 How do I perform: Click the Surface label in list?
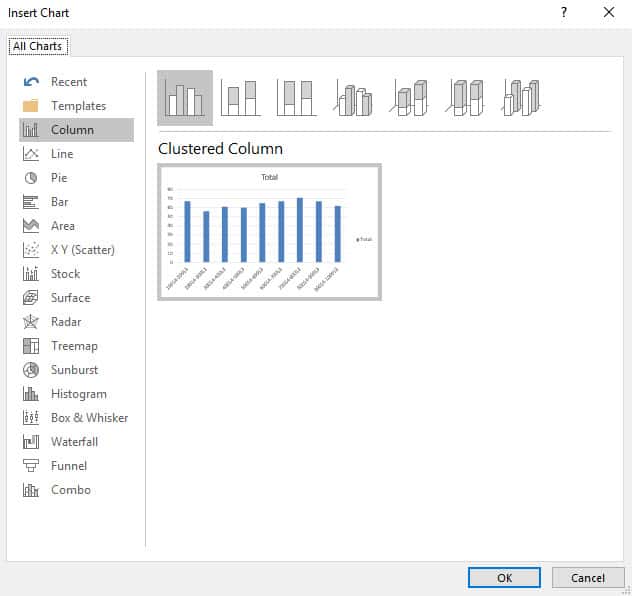[x=71, y=298]
